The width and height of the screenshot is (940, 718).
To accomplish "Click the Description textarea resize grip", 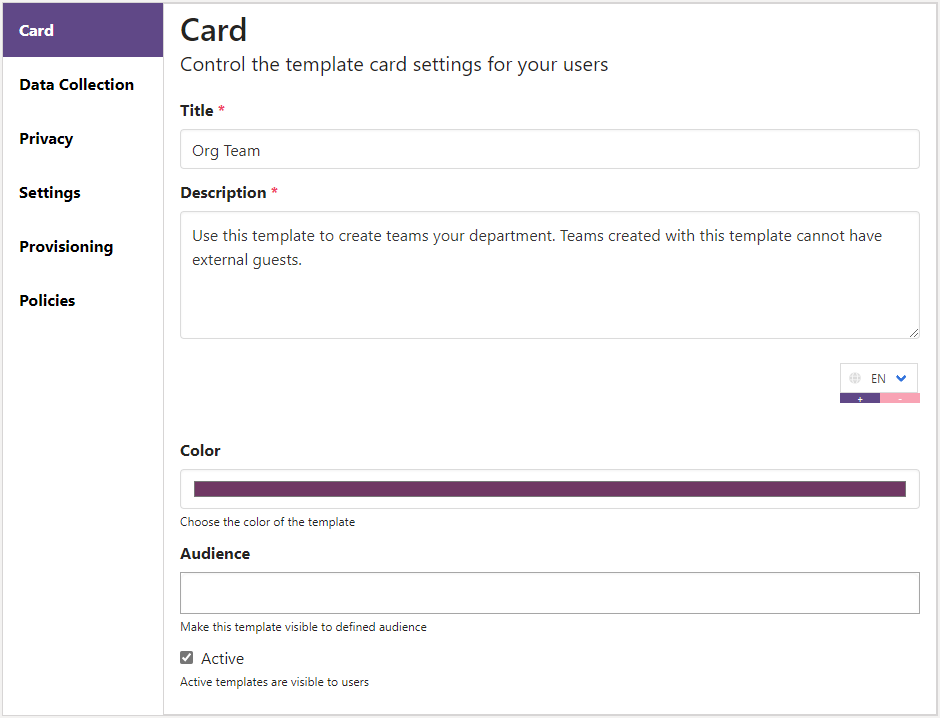I will click(913, 331).
